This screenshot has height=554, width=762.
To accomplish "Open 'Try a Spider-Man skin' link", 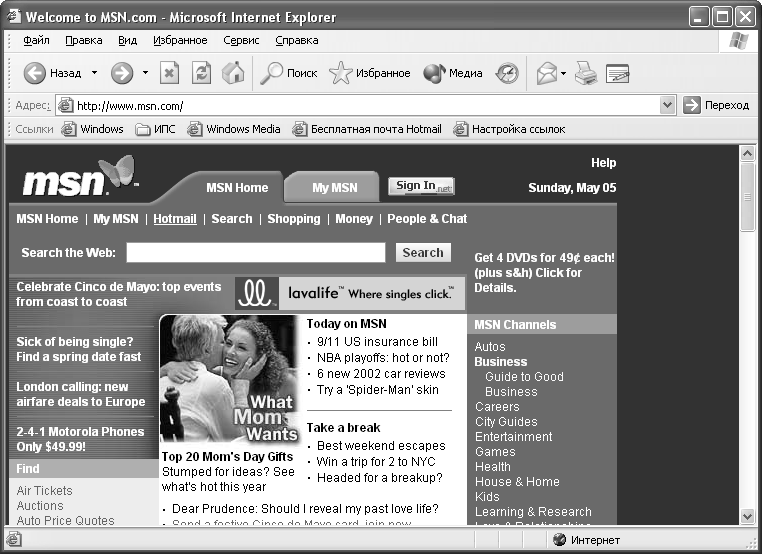I will 378,390.
